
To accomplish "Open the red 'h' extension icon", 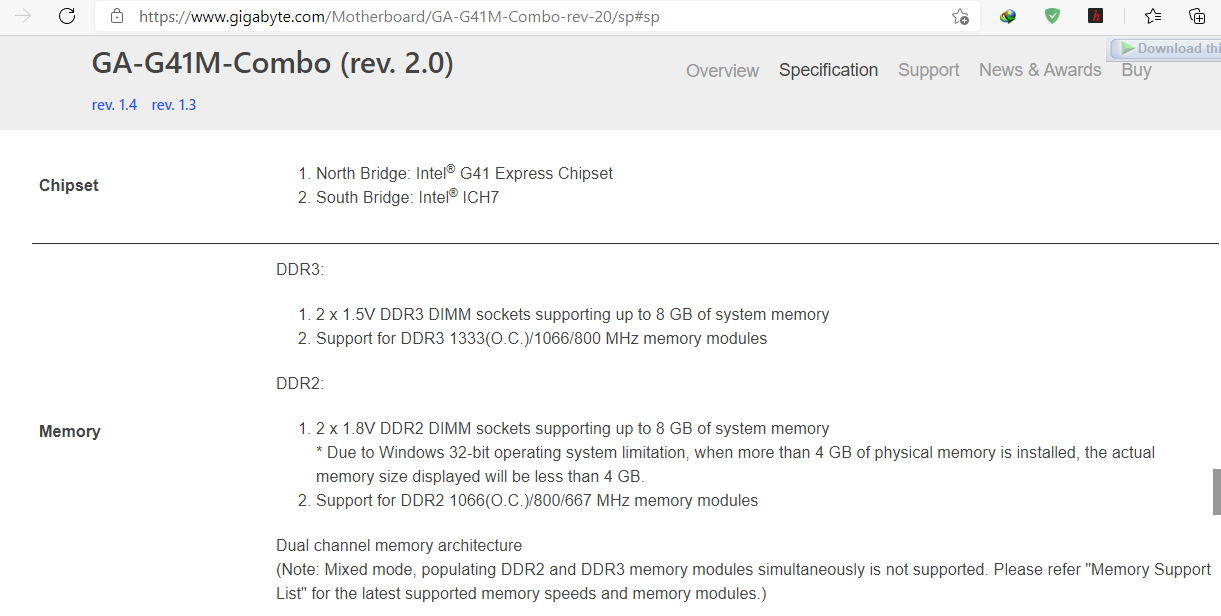I will (1096, 16).
